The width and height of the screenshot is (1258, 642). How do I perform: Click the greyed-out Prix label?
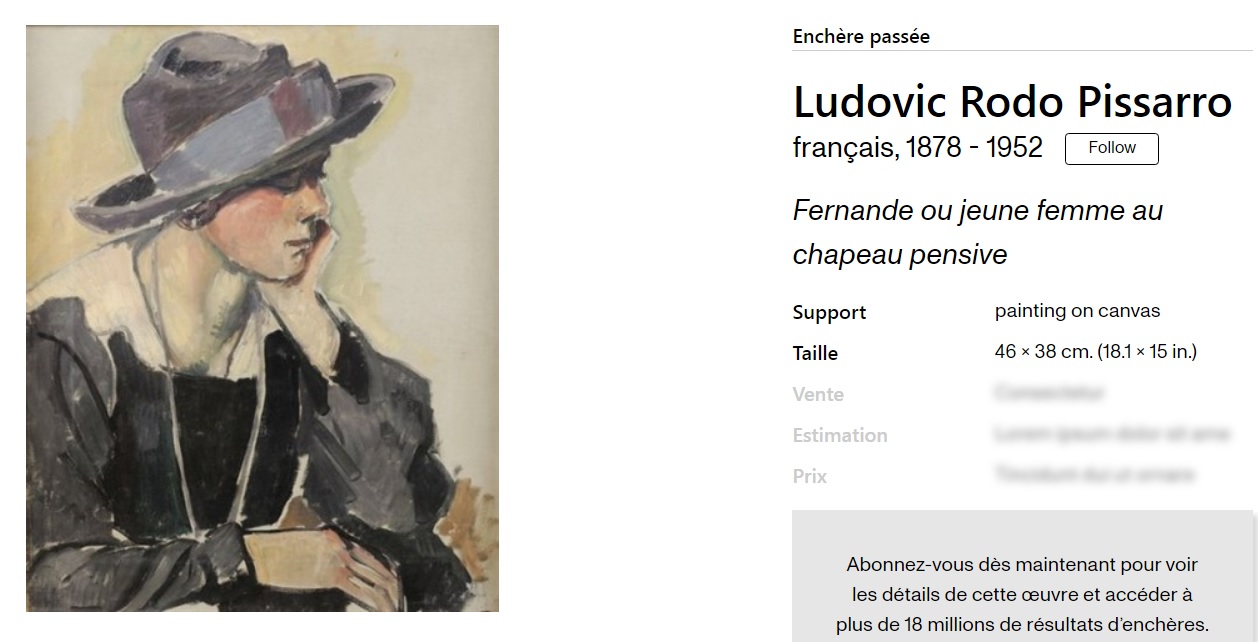810,476
